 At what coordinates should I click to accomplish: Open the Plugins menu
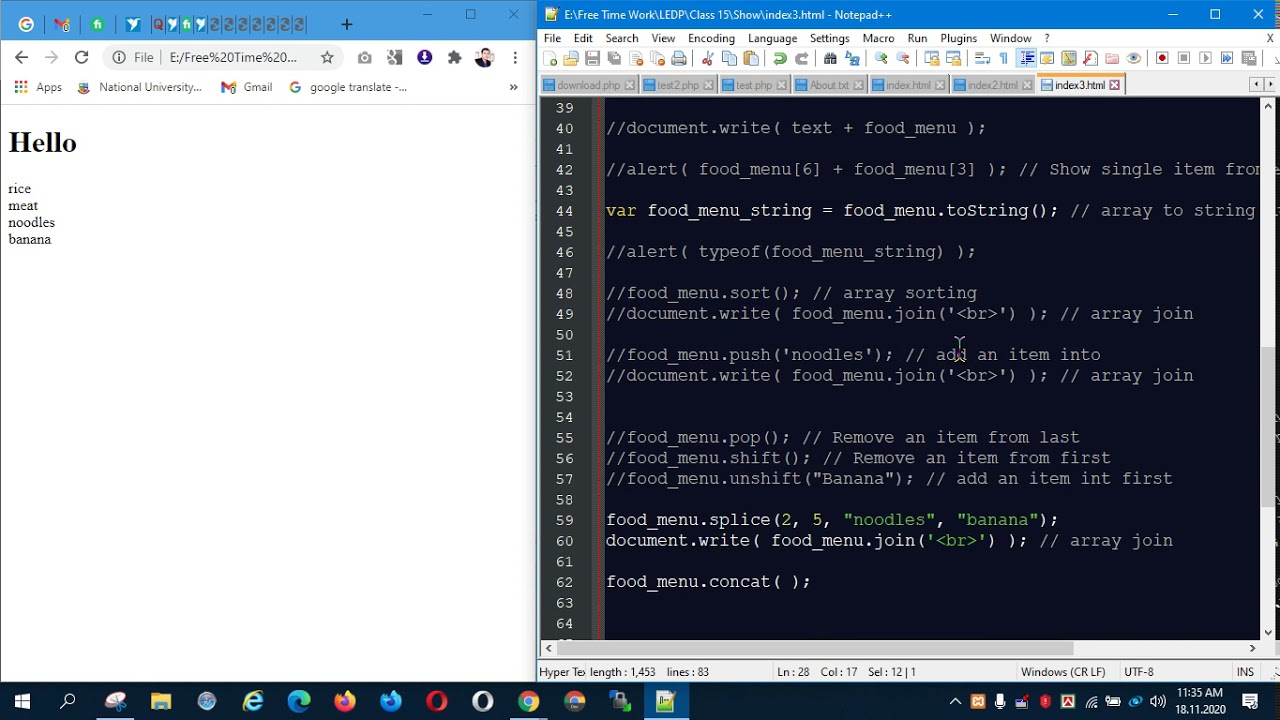[x=958, y=38]
